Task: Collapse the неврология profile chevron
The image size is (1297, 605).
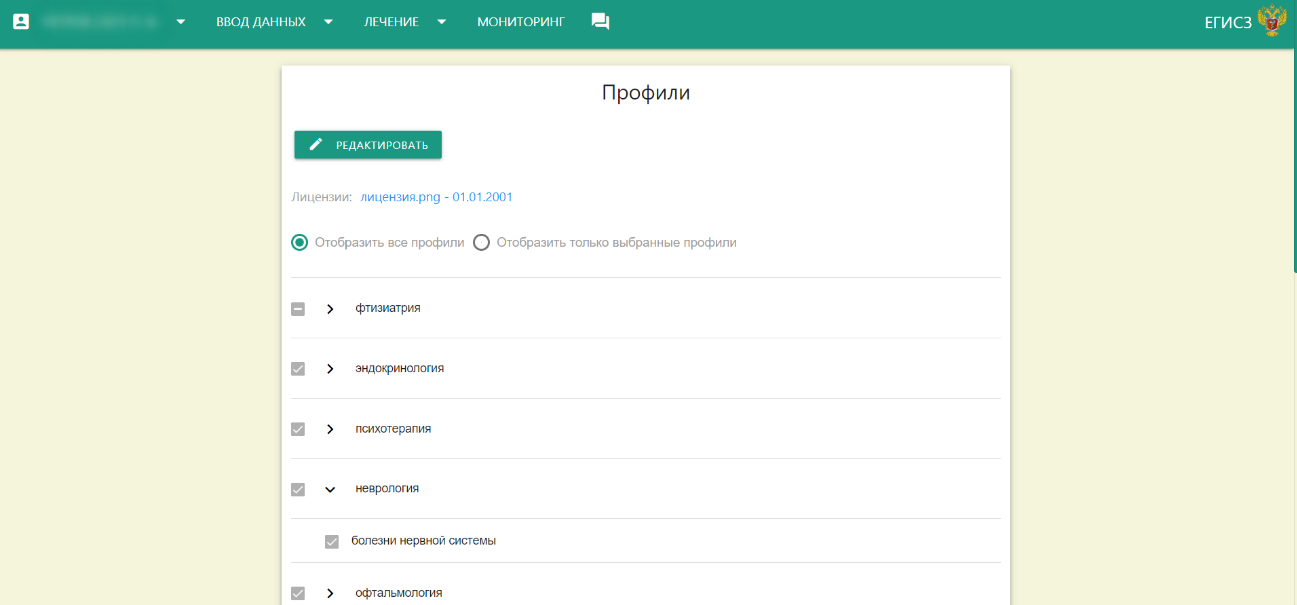Action: click(x=330, y=489)
